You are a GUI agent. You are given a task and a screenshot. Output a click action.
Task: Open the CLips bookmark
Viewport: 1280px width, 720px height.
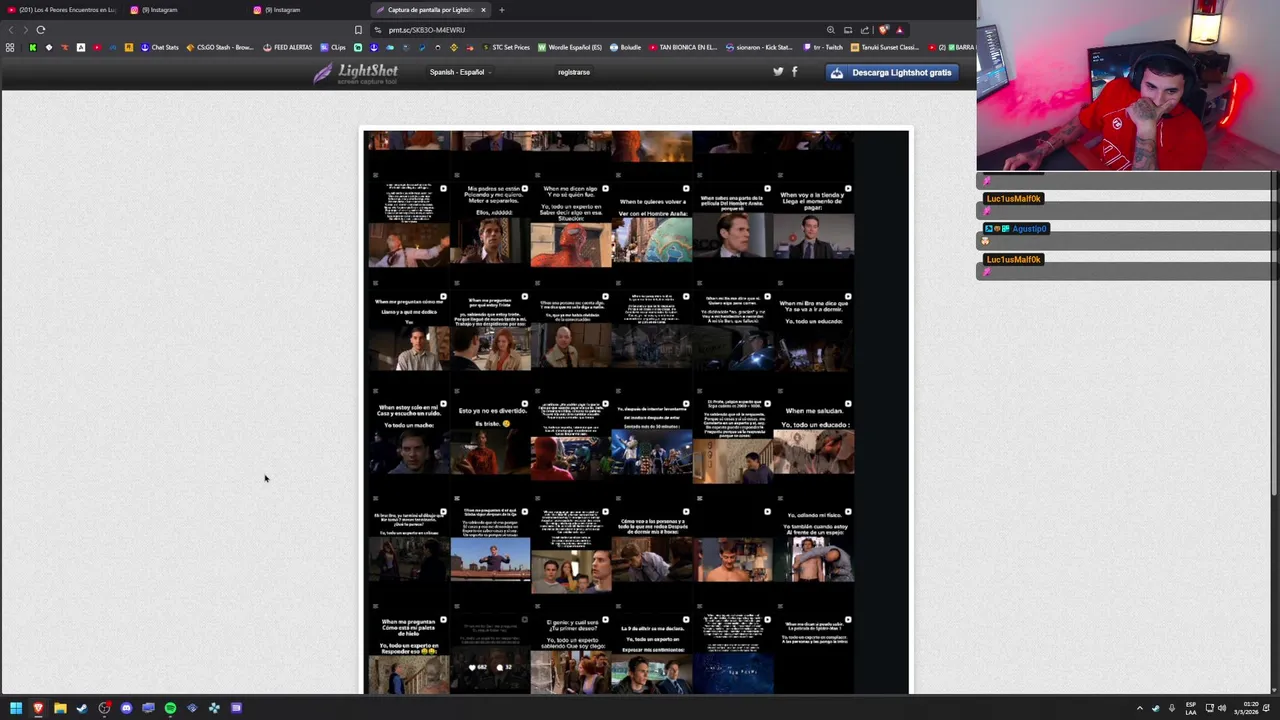[x=333, y=47]
